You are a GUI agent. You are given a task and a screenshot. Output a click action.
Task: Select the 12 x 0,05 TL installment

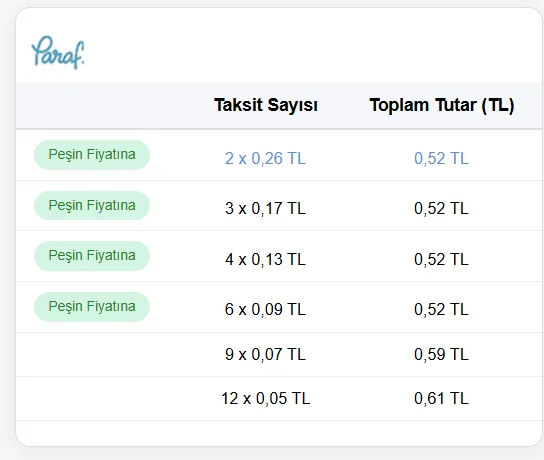tap(265, 399)
